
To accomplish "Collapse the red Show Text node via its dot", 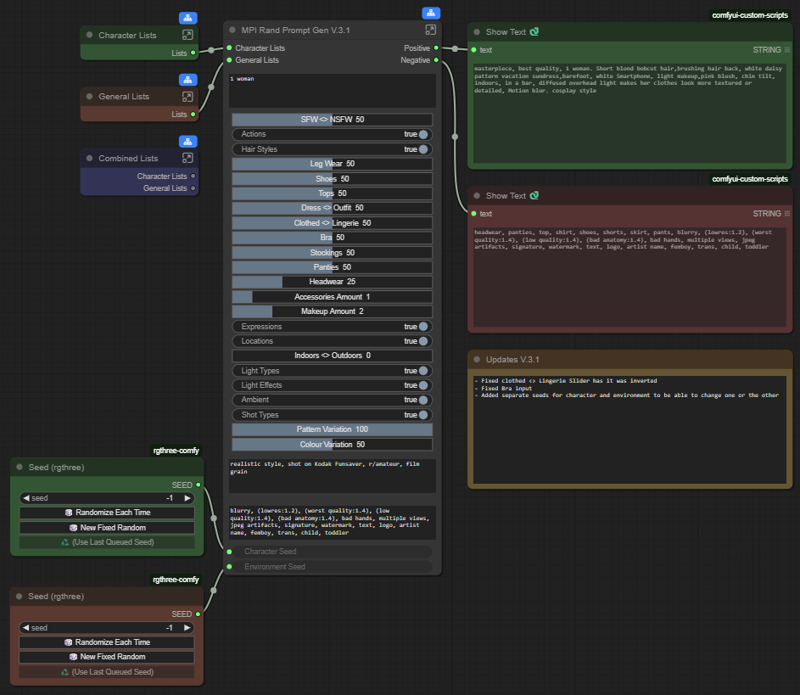I will click(x=476, y=196).
